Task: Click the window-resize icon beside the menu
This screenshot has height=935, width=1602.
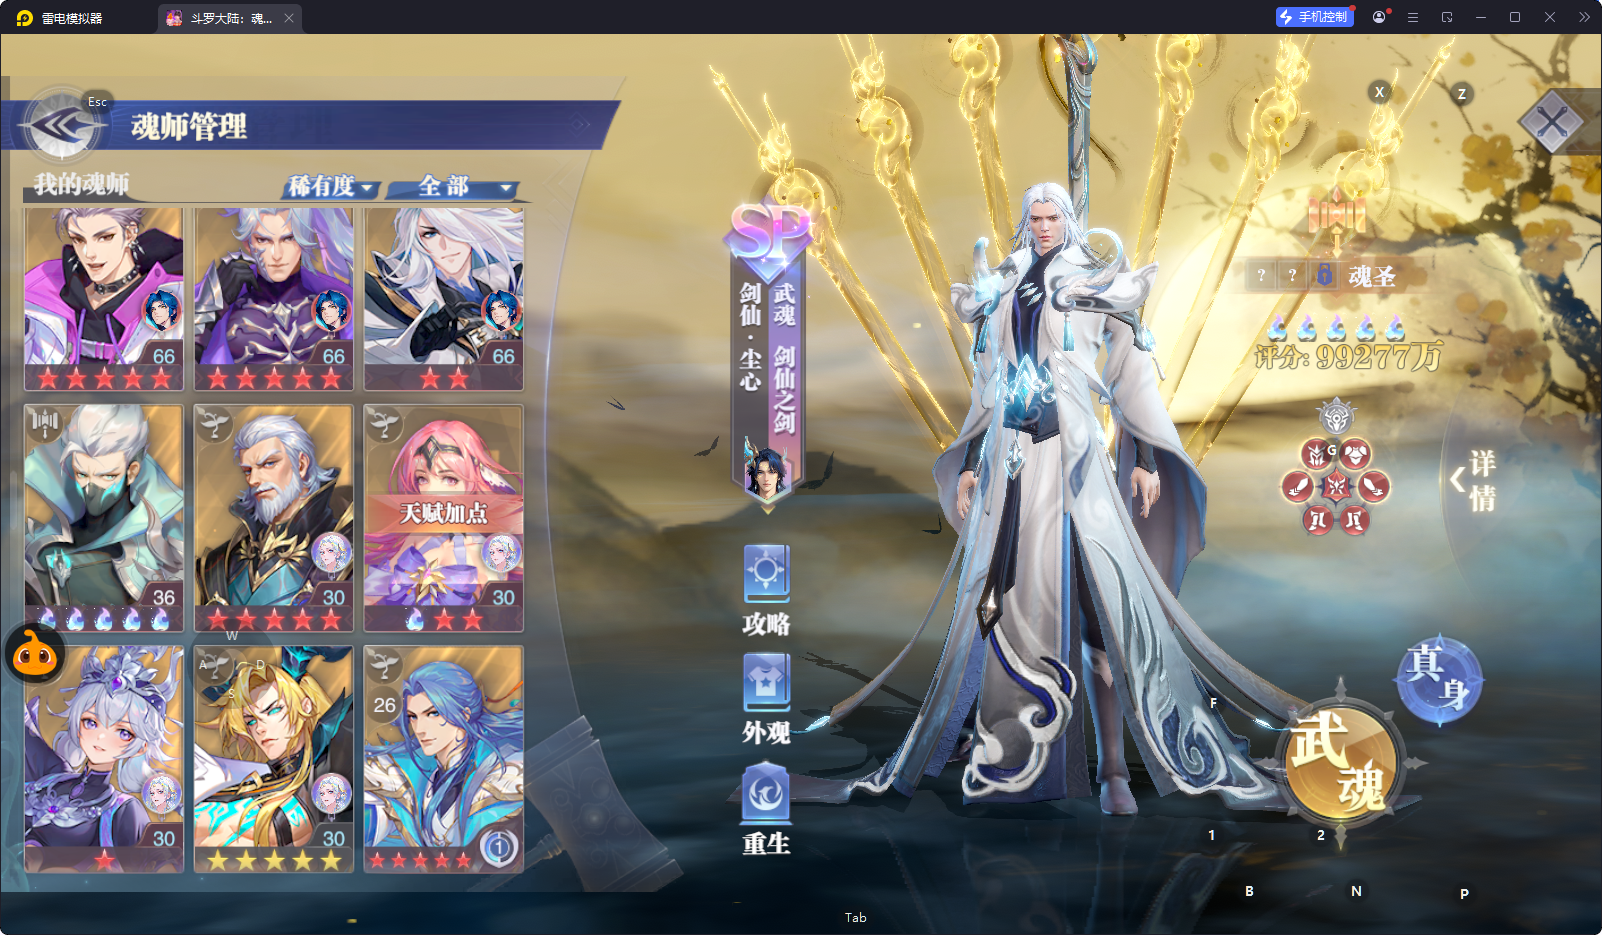Action: click(x=1447, y=17)
